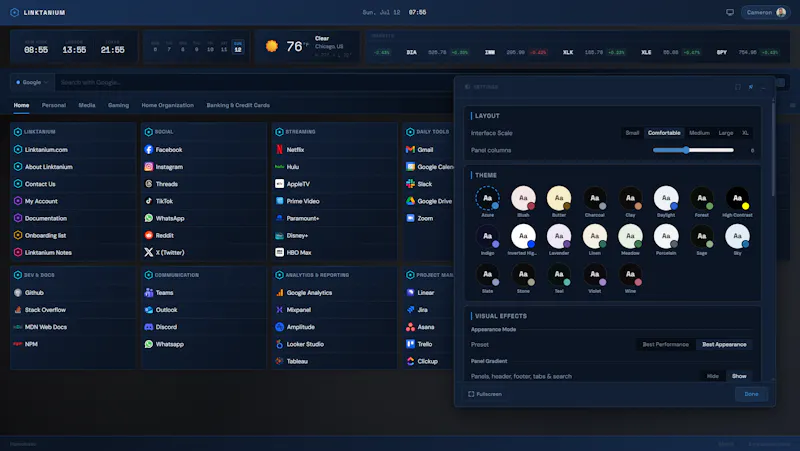Open Trello in Project Management panel
The height and width of the screenshot is (451, 800).
point(419,344)
